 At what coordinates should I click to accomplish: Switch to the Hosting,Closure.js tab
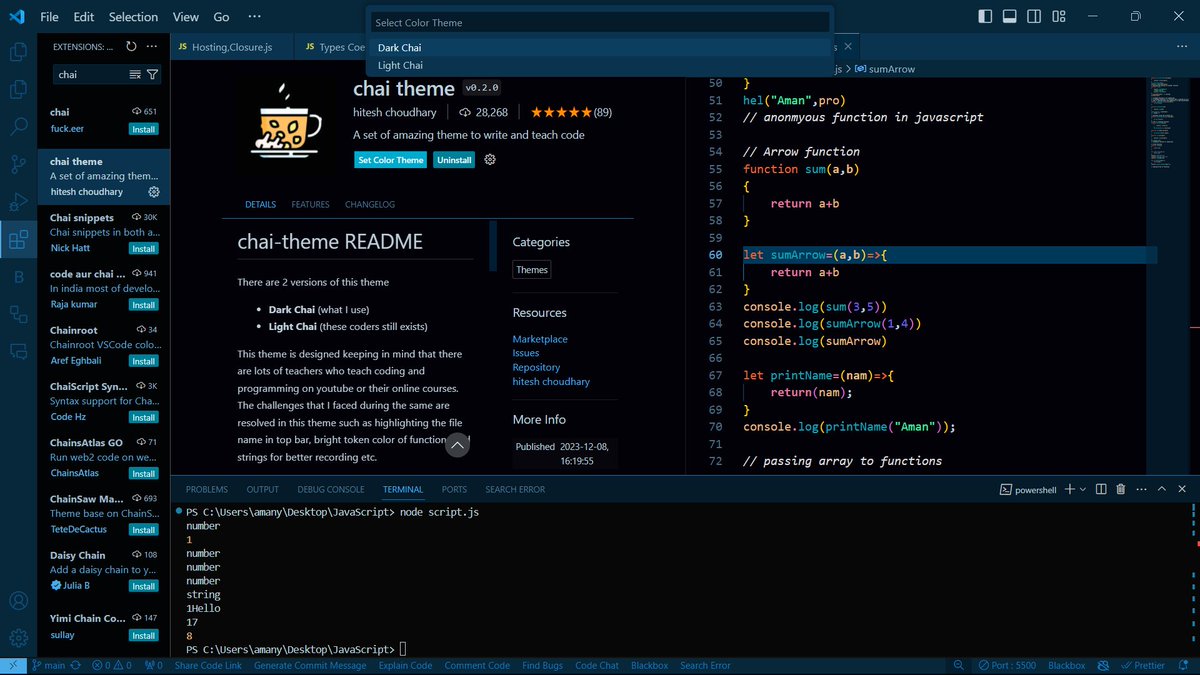click(x=232, y=47)
